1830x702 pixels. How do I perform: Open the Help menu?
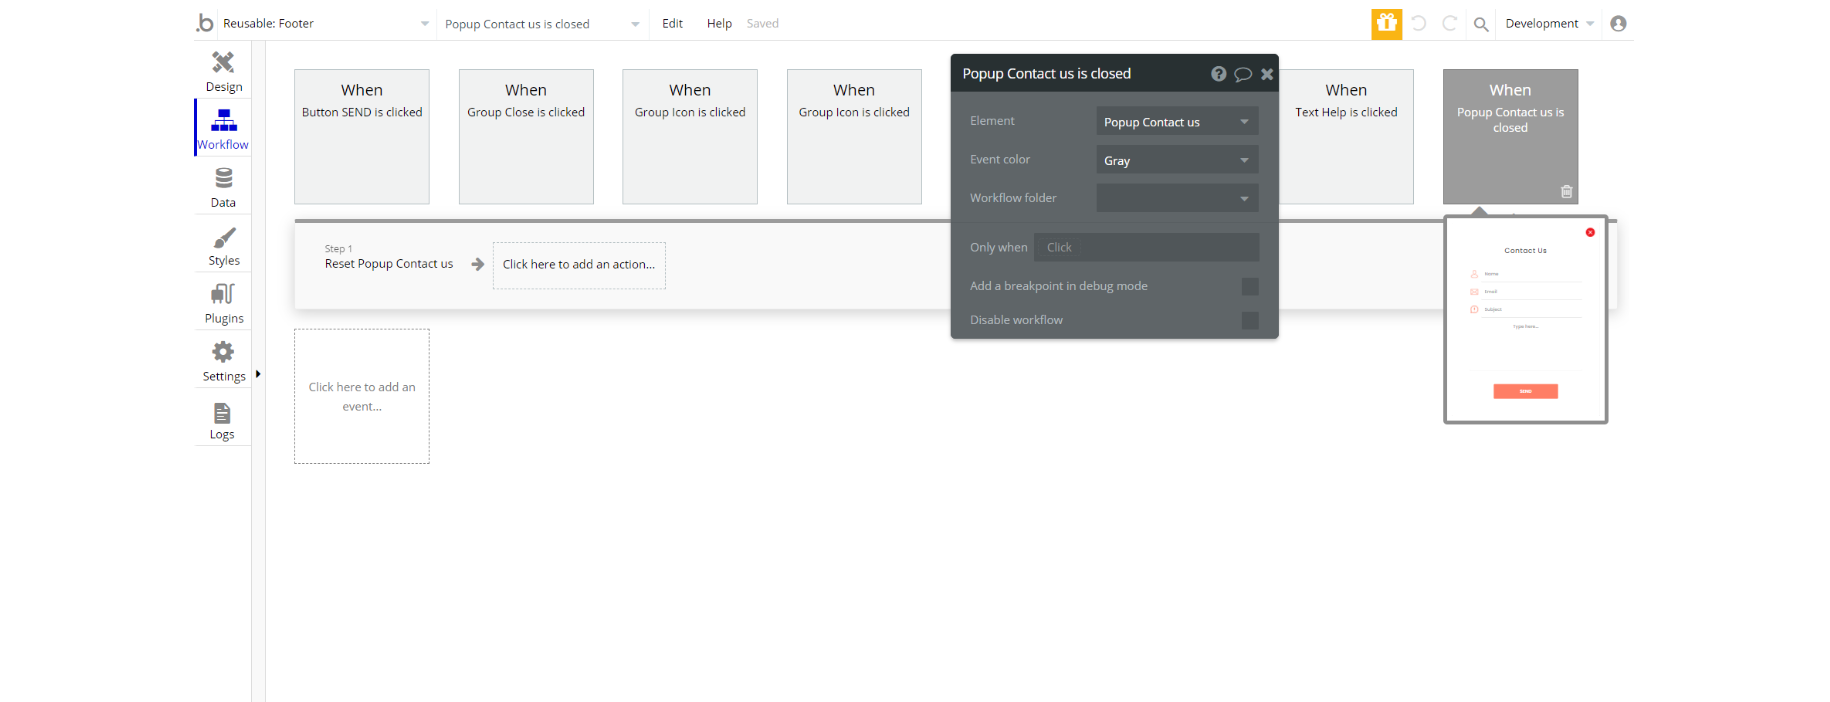[719, 24]
